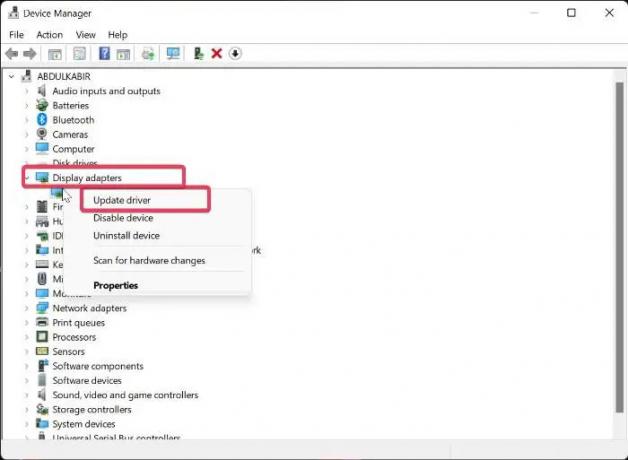The height and width of the screenshot is (460, 628).
Task: Select the Sensors tree item
Action: coord(68,351)
